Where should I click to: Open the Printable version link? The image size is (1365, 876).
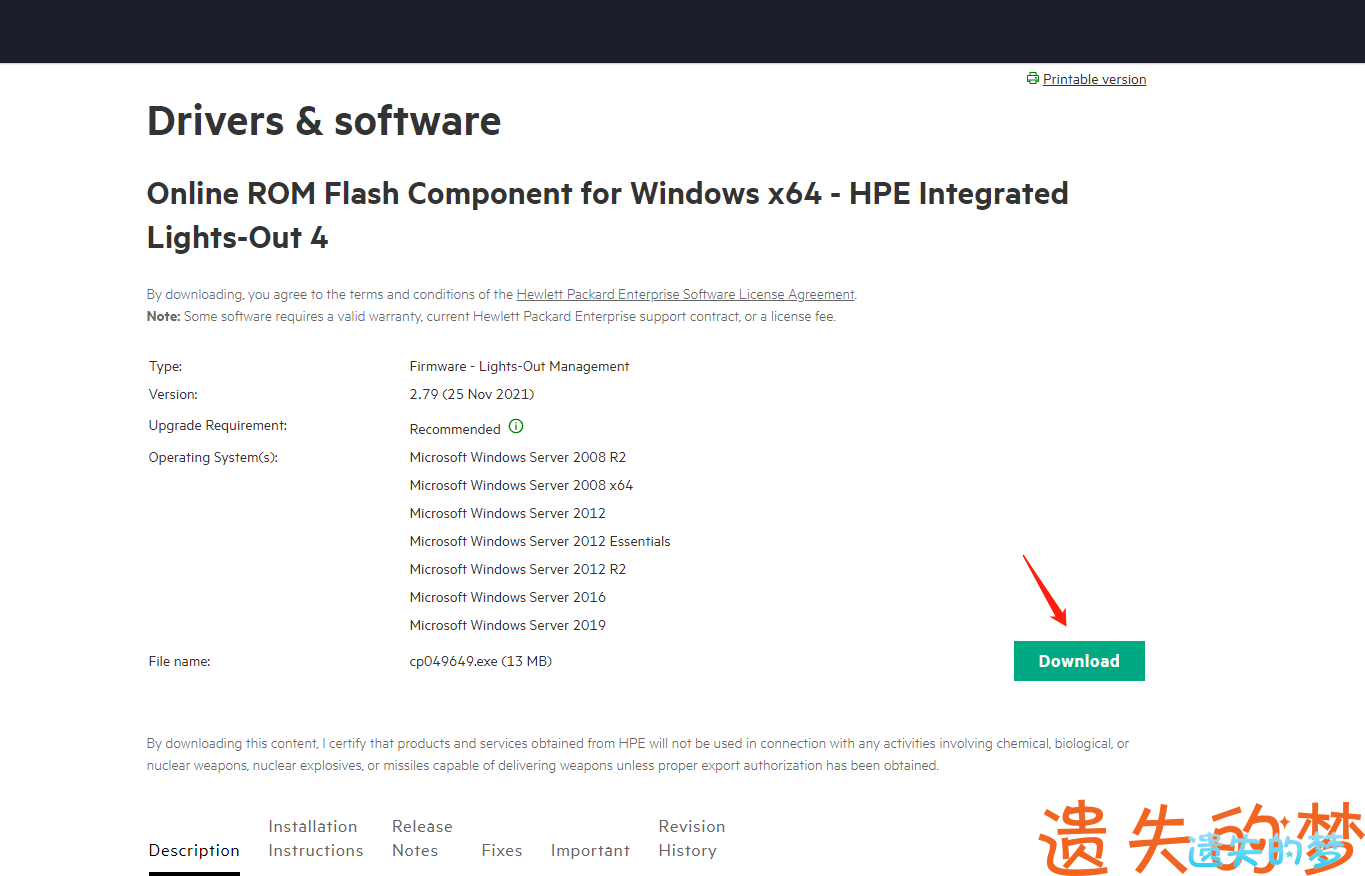(x=1094, y=79)
